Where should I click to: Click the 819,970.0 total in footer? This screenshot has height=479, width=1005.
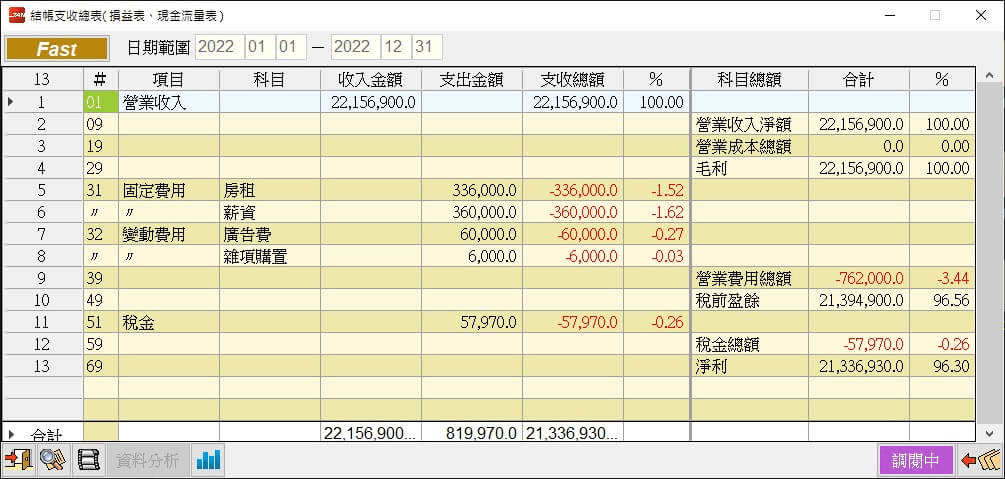pyautogui.click(x=481, y=433)
